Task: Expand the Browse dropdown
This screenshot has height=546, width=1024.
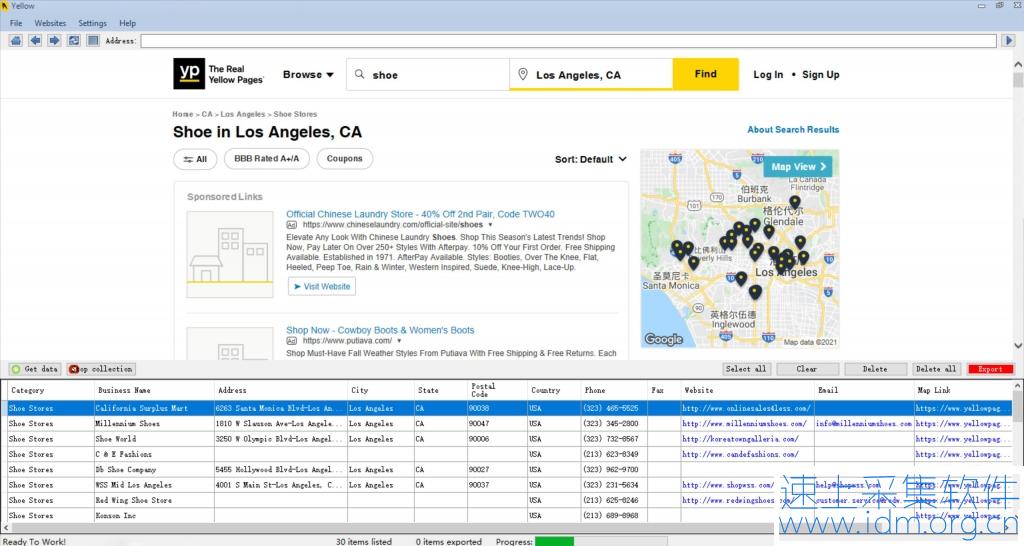Action: tap(308, 74)
